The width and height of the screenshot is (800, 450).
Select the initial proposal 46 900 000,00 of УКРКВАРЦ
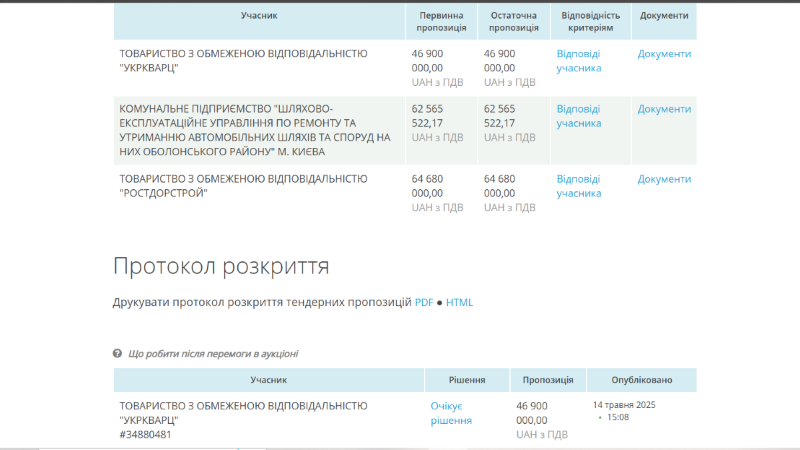428,61
